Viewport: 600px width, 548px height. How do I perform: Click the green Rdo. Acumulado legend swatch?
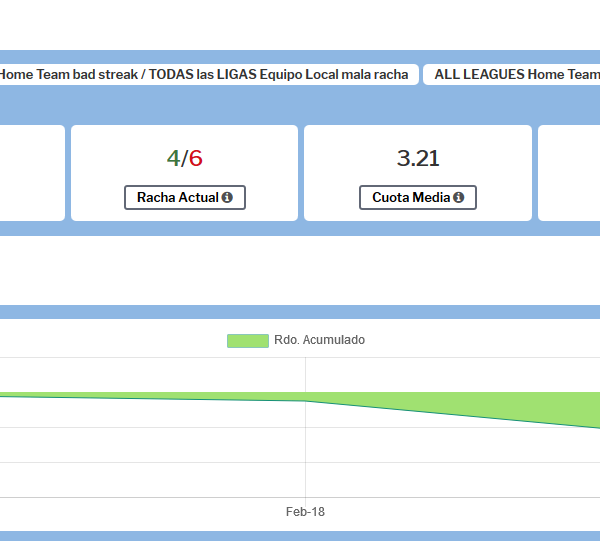247,341
